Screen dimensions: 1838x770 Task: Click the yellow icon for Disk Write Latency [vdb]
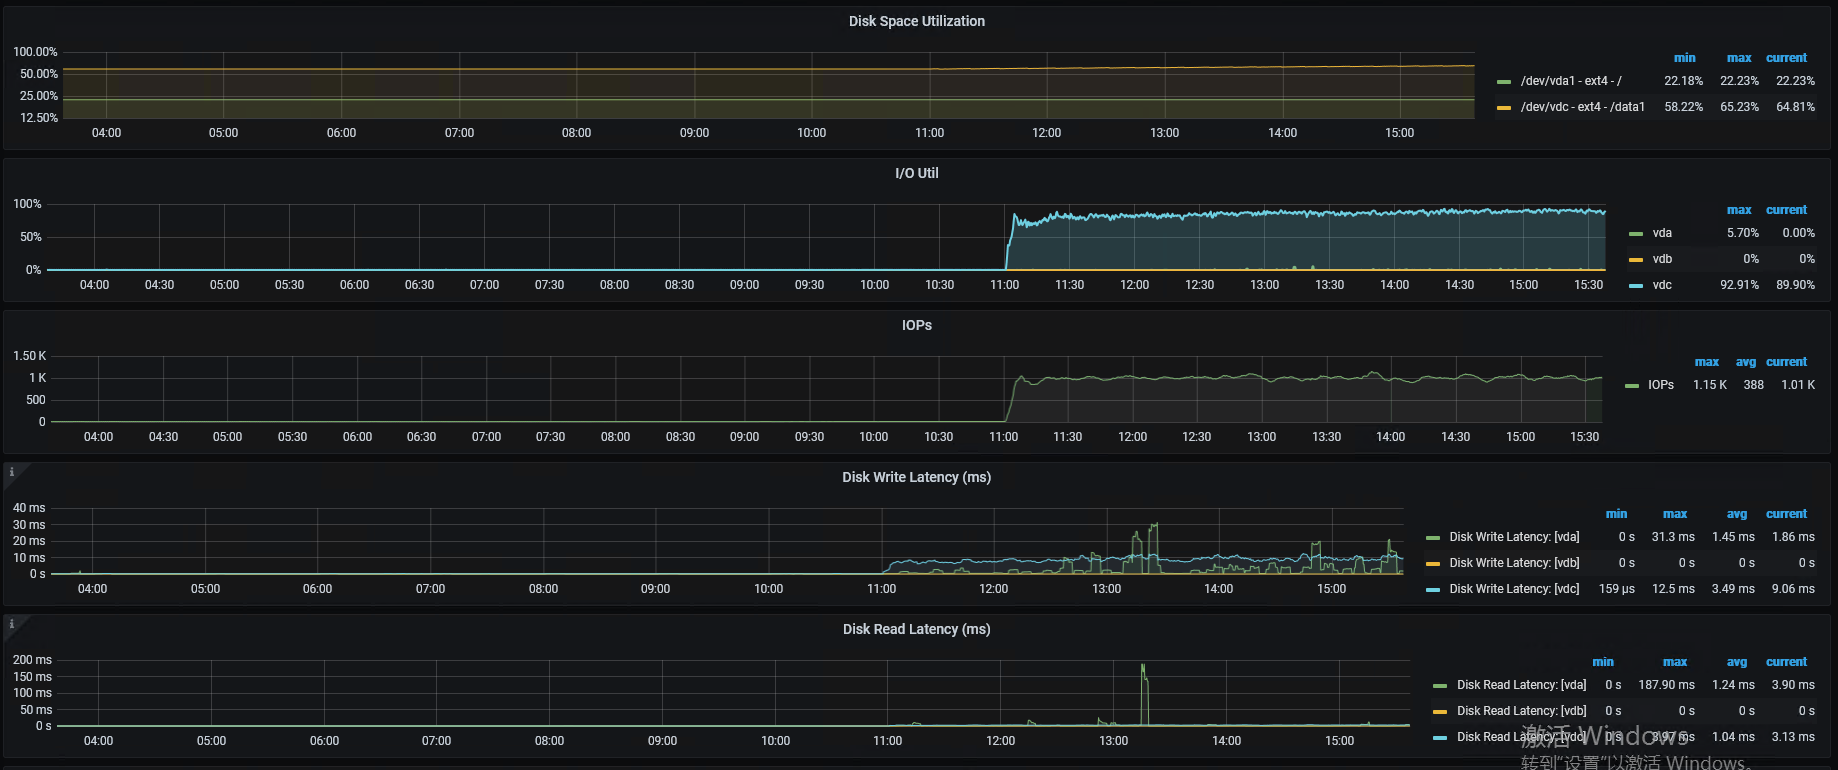(x=1432, y=564)
